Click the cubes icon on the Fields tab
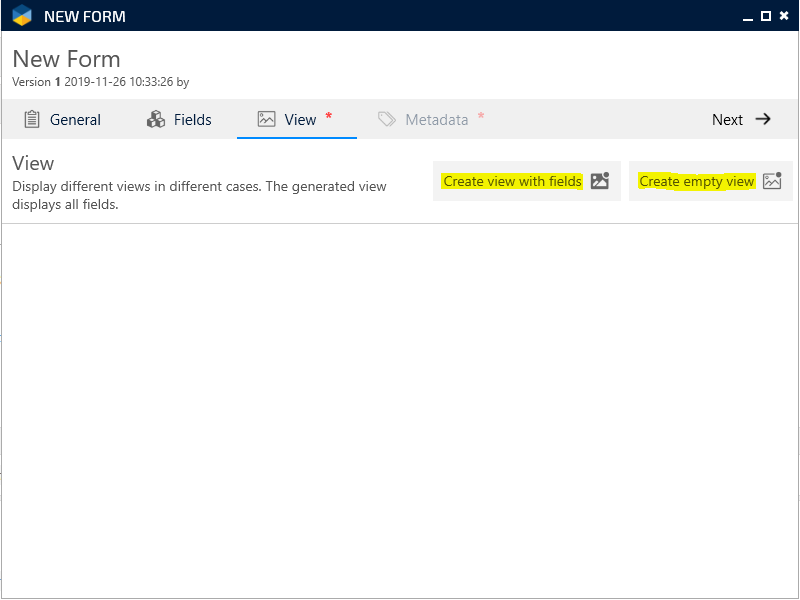The width and height of the screenshot is (800, 600). tap(156, 119)
